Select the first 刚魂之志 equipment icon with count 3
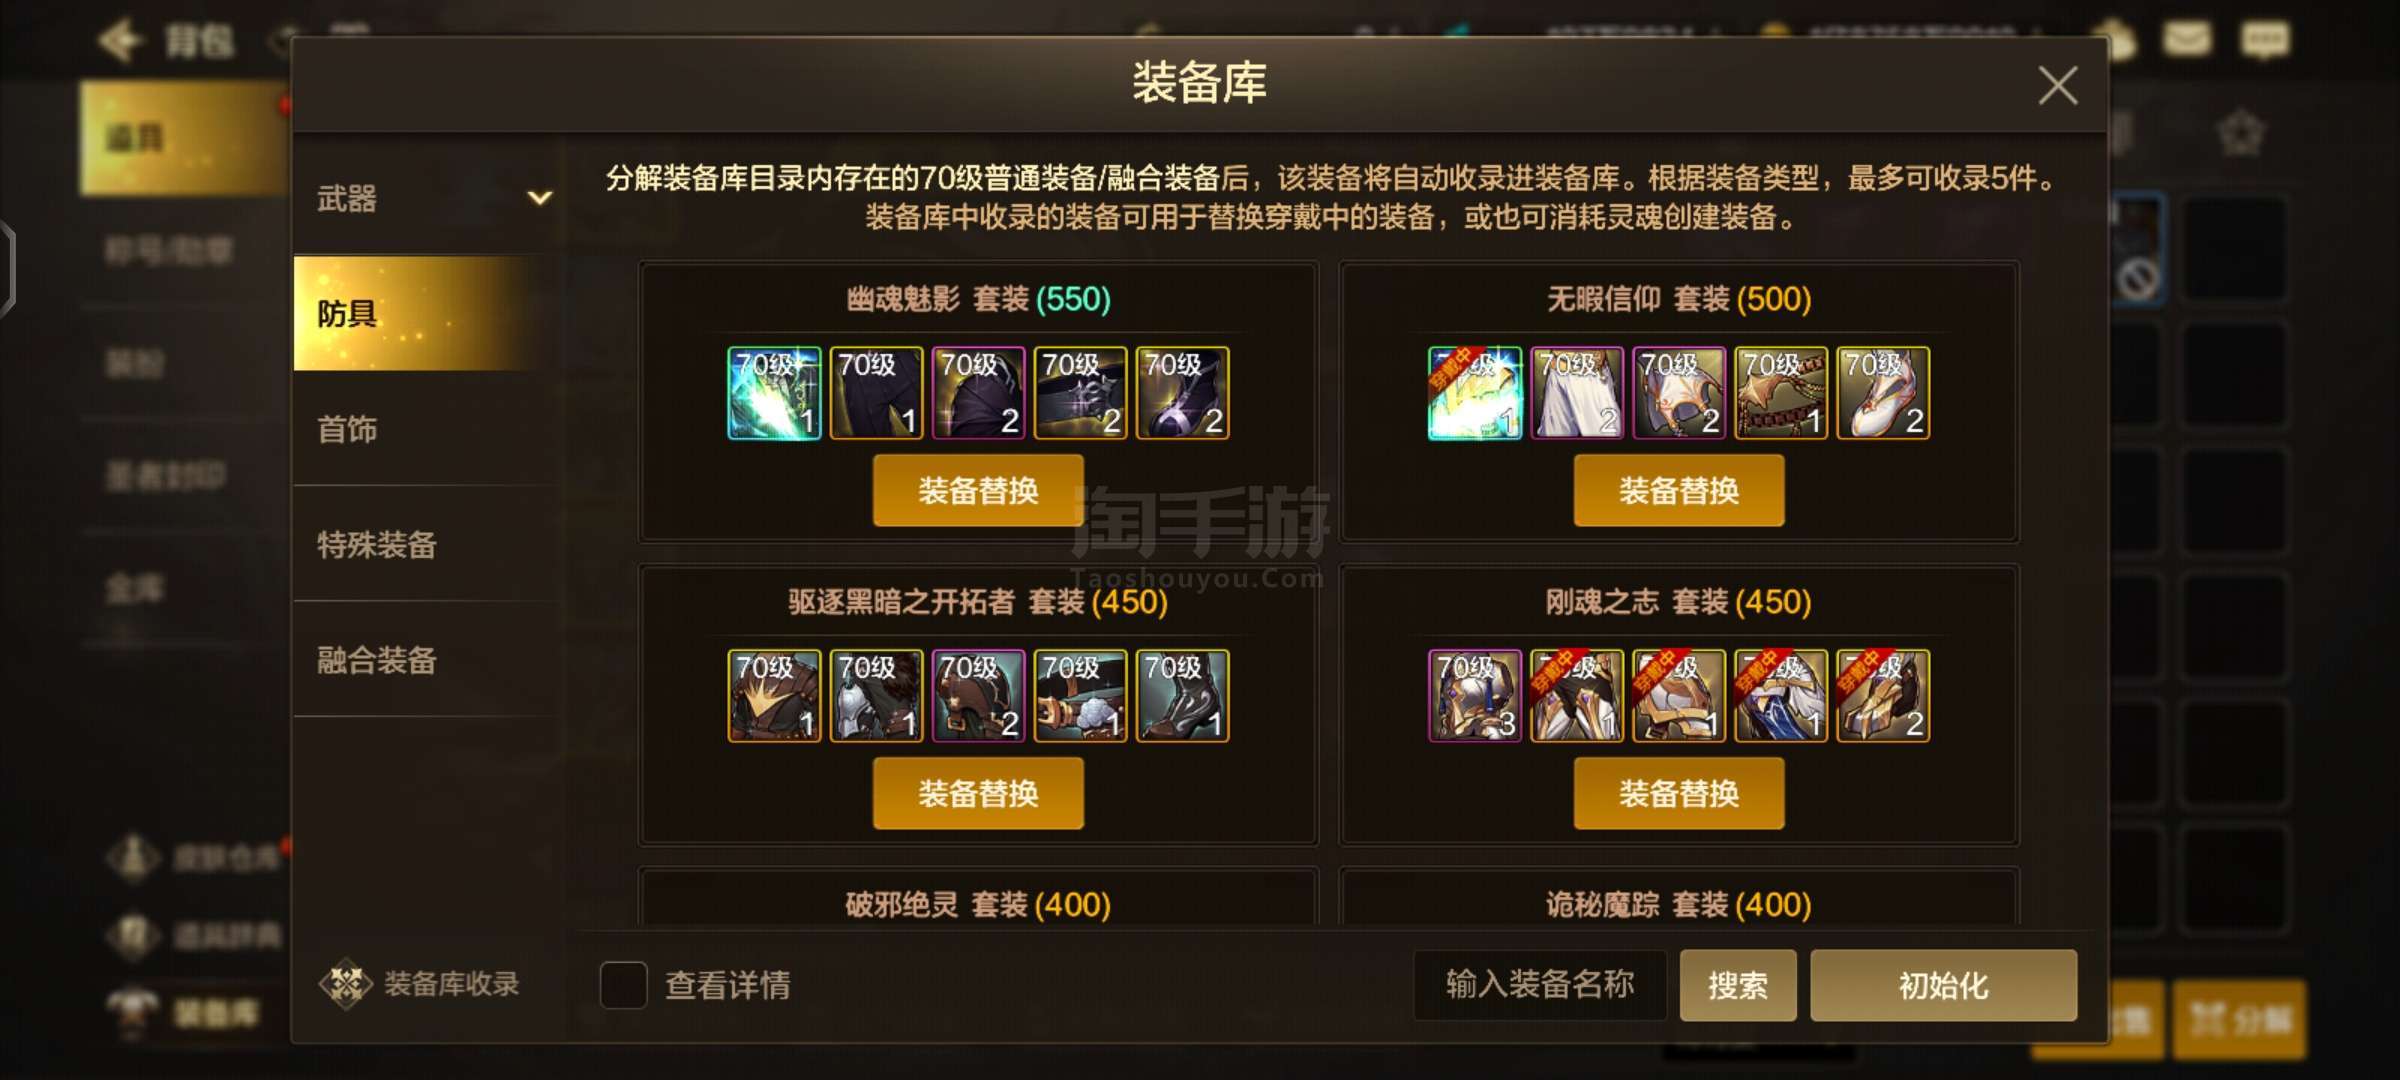 click(x=1475, y=696)
